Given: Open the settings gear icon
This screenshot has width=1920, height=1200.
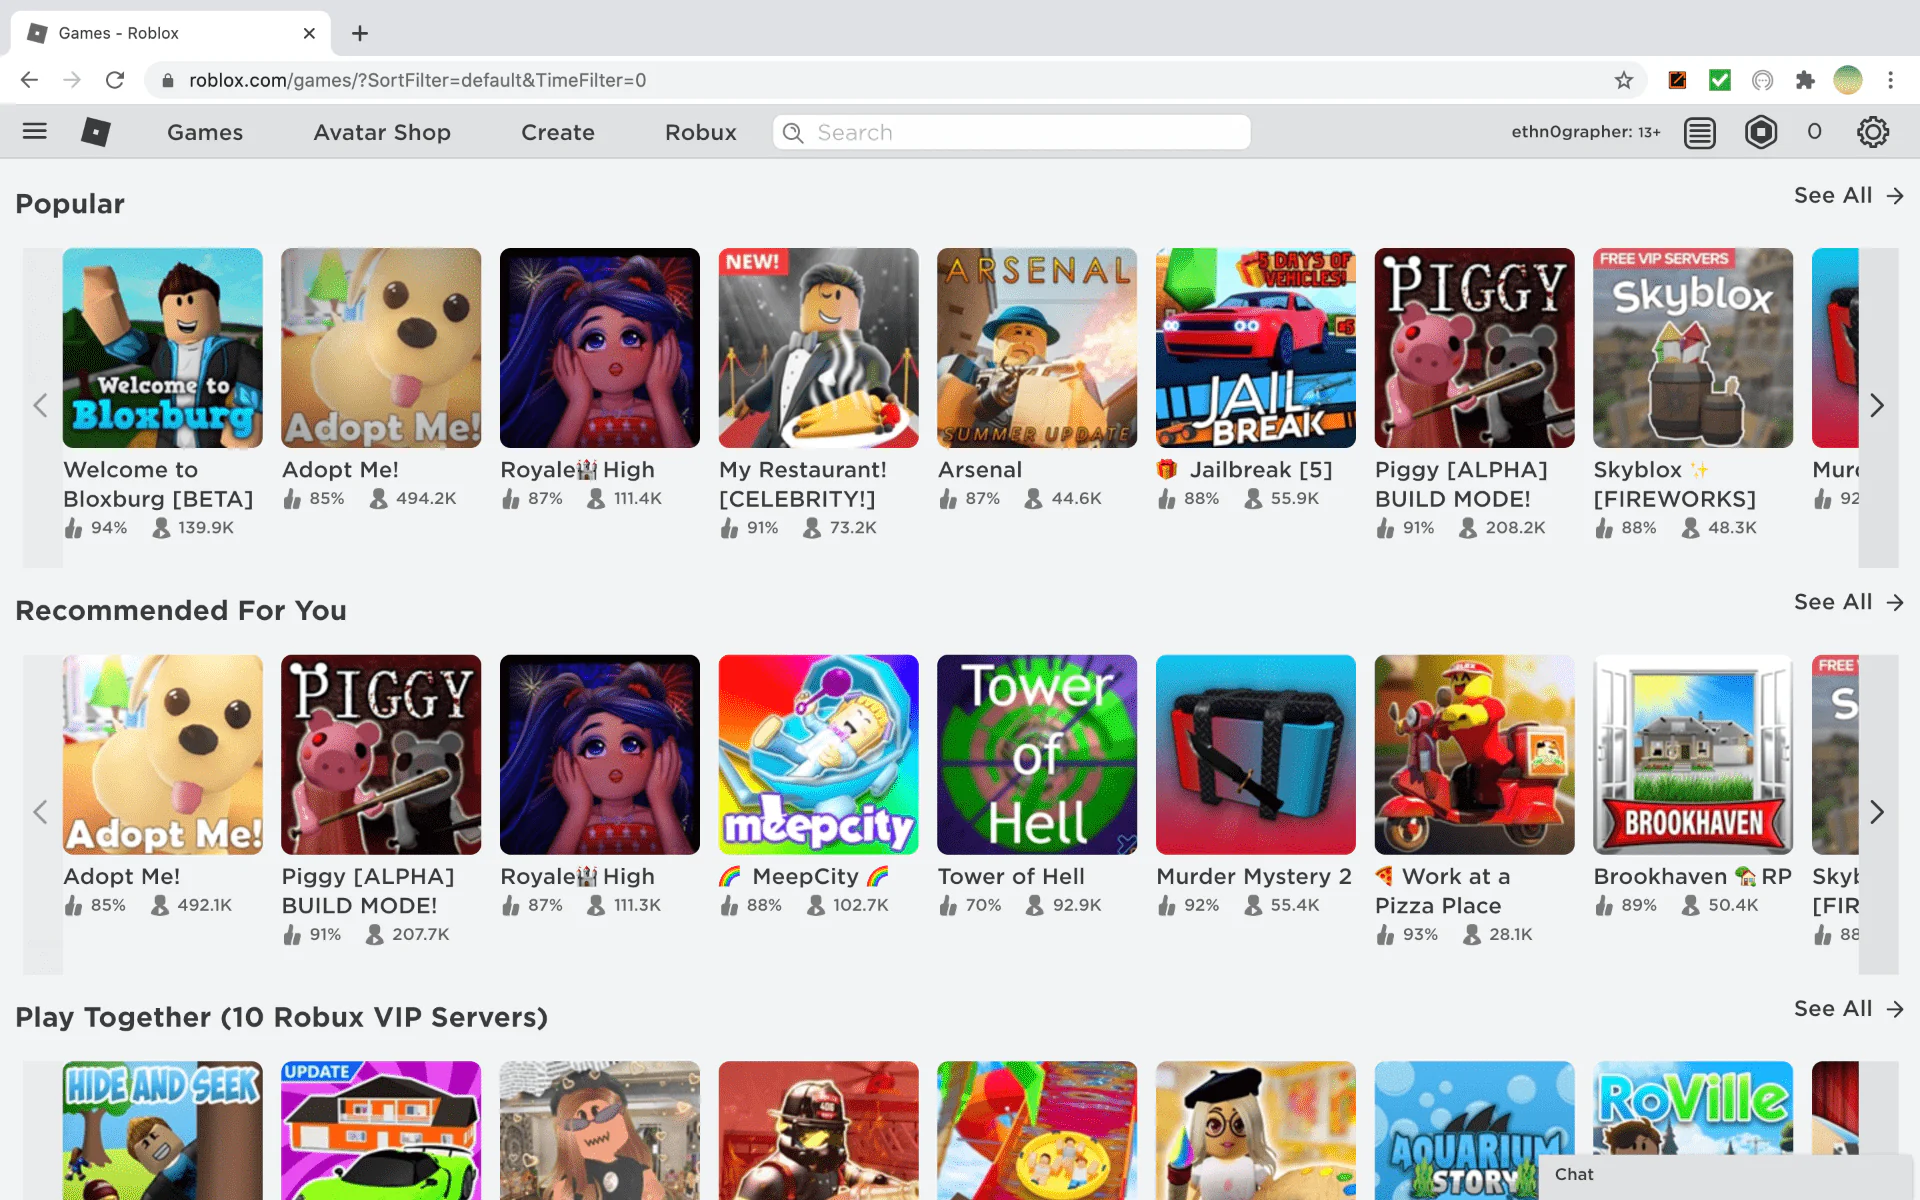Looking at the screenshot, I should 1872,132.
